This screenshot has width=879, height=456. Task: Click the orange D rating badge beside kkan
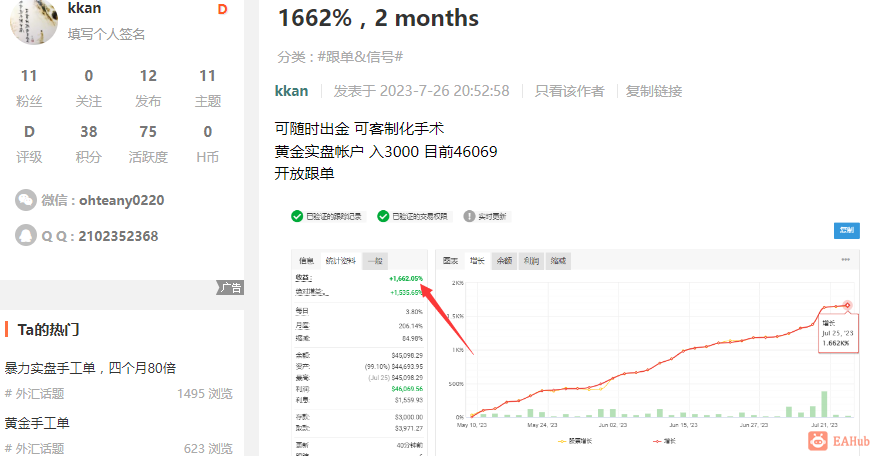coord(223,10)
